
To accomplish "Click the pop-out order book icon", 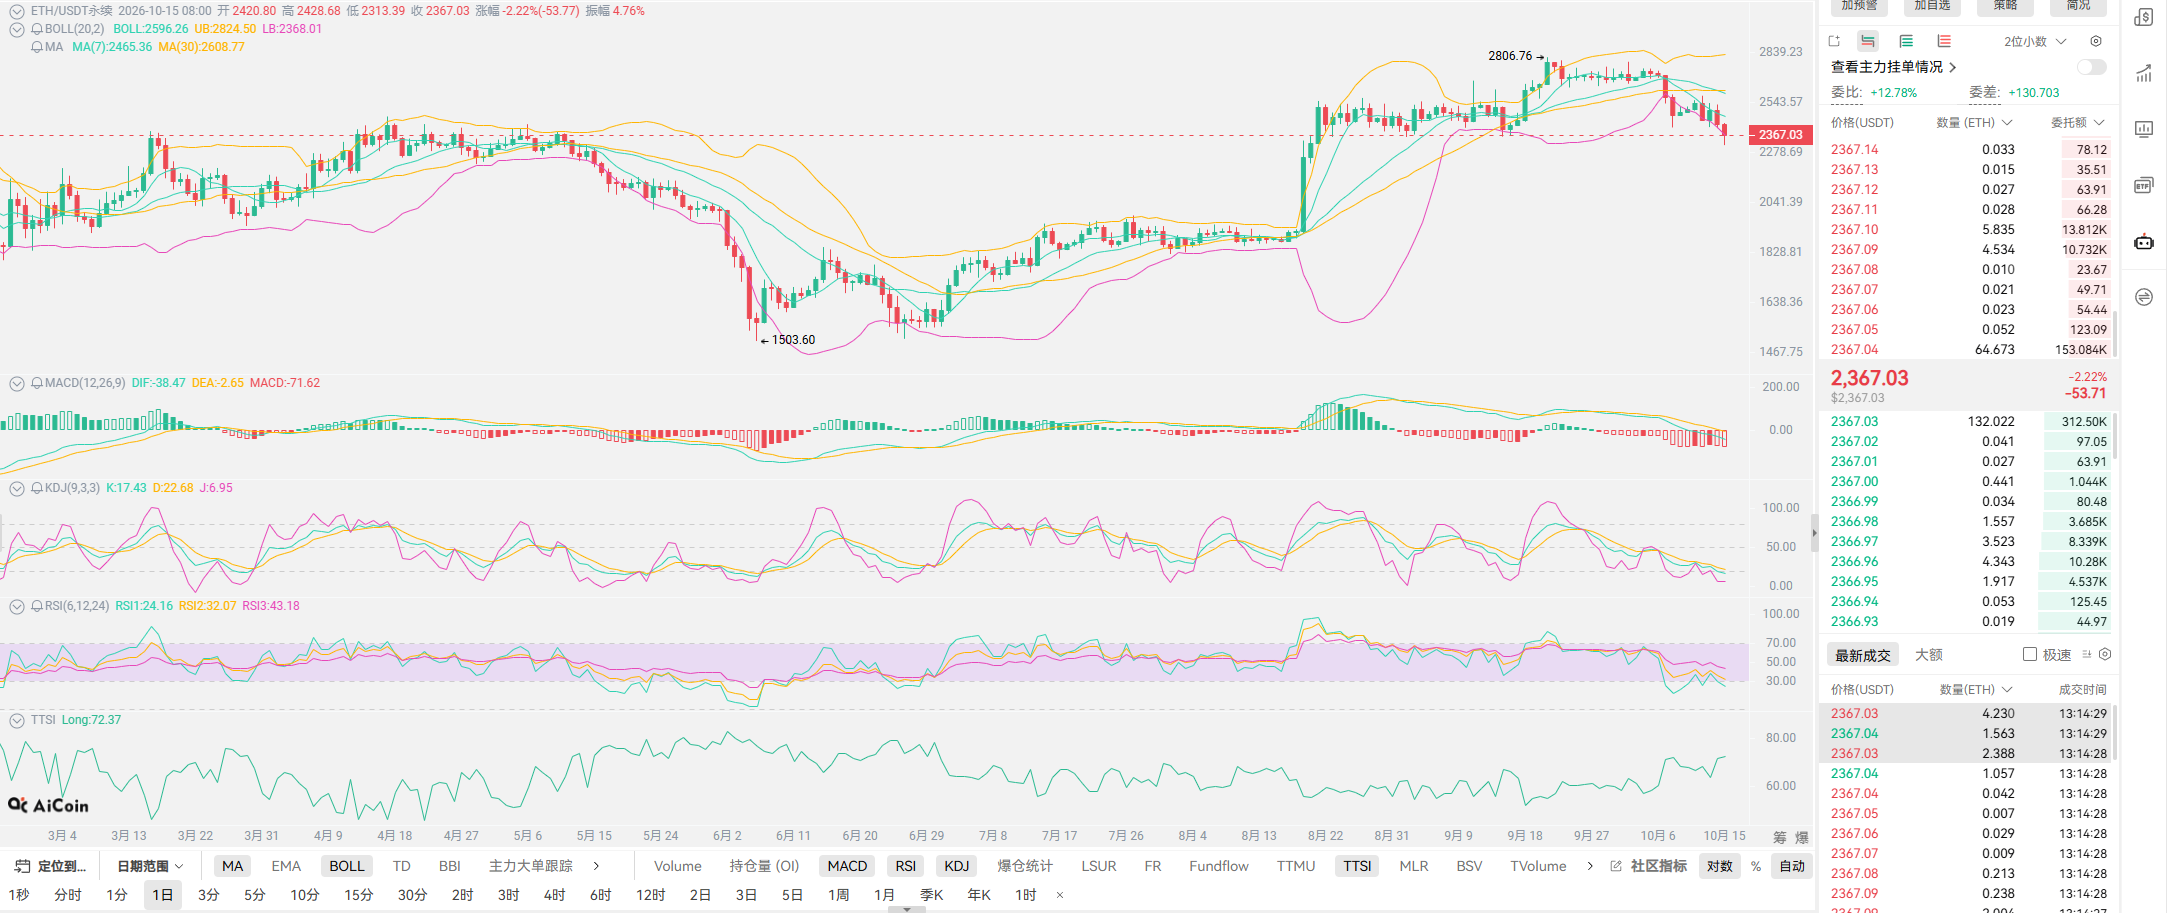I will [1834, 41].
